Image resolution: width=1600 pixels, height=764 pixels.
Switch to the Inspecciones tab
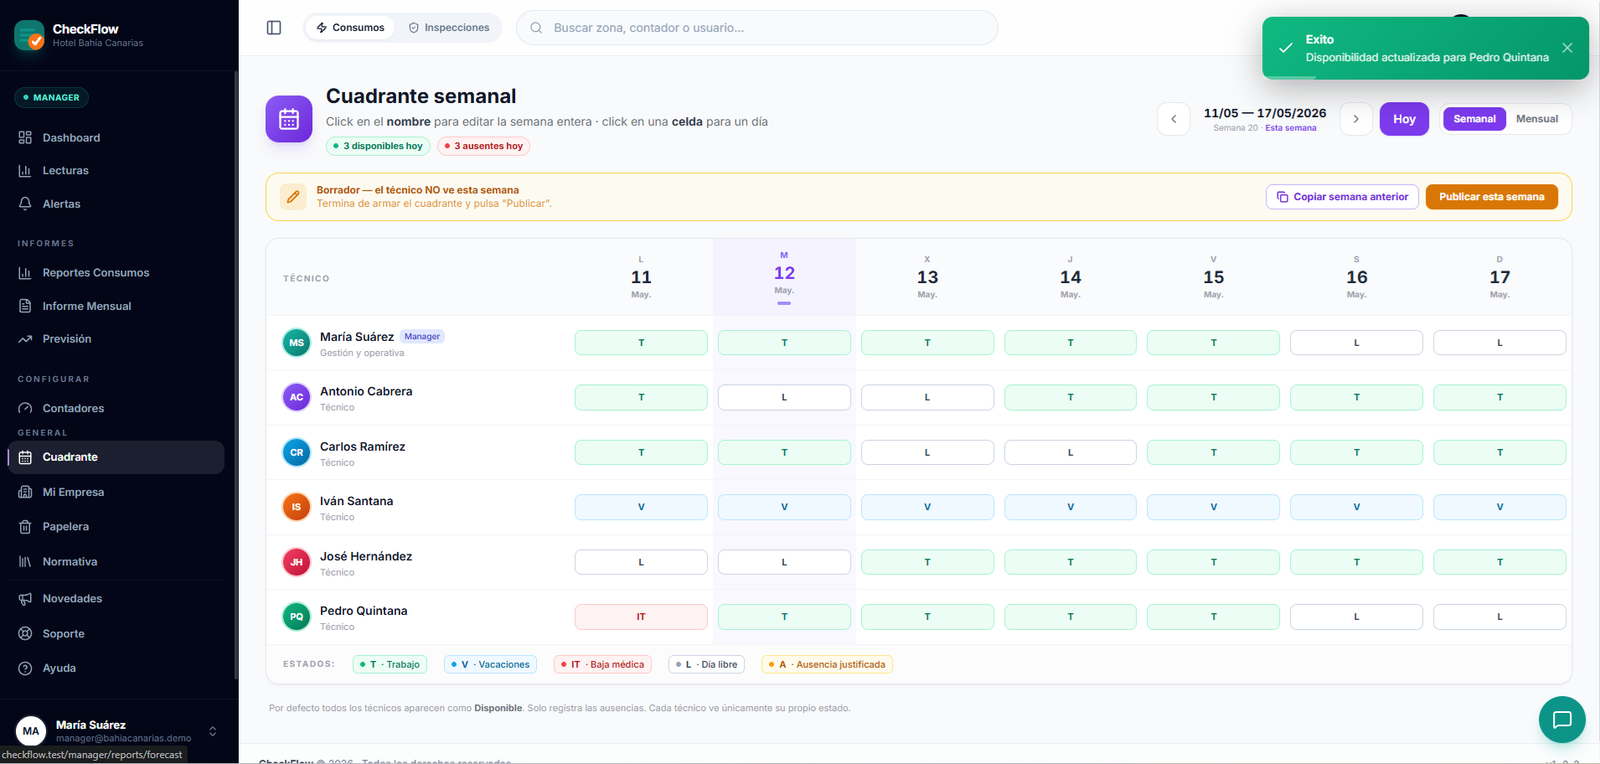point(449,28)
